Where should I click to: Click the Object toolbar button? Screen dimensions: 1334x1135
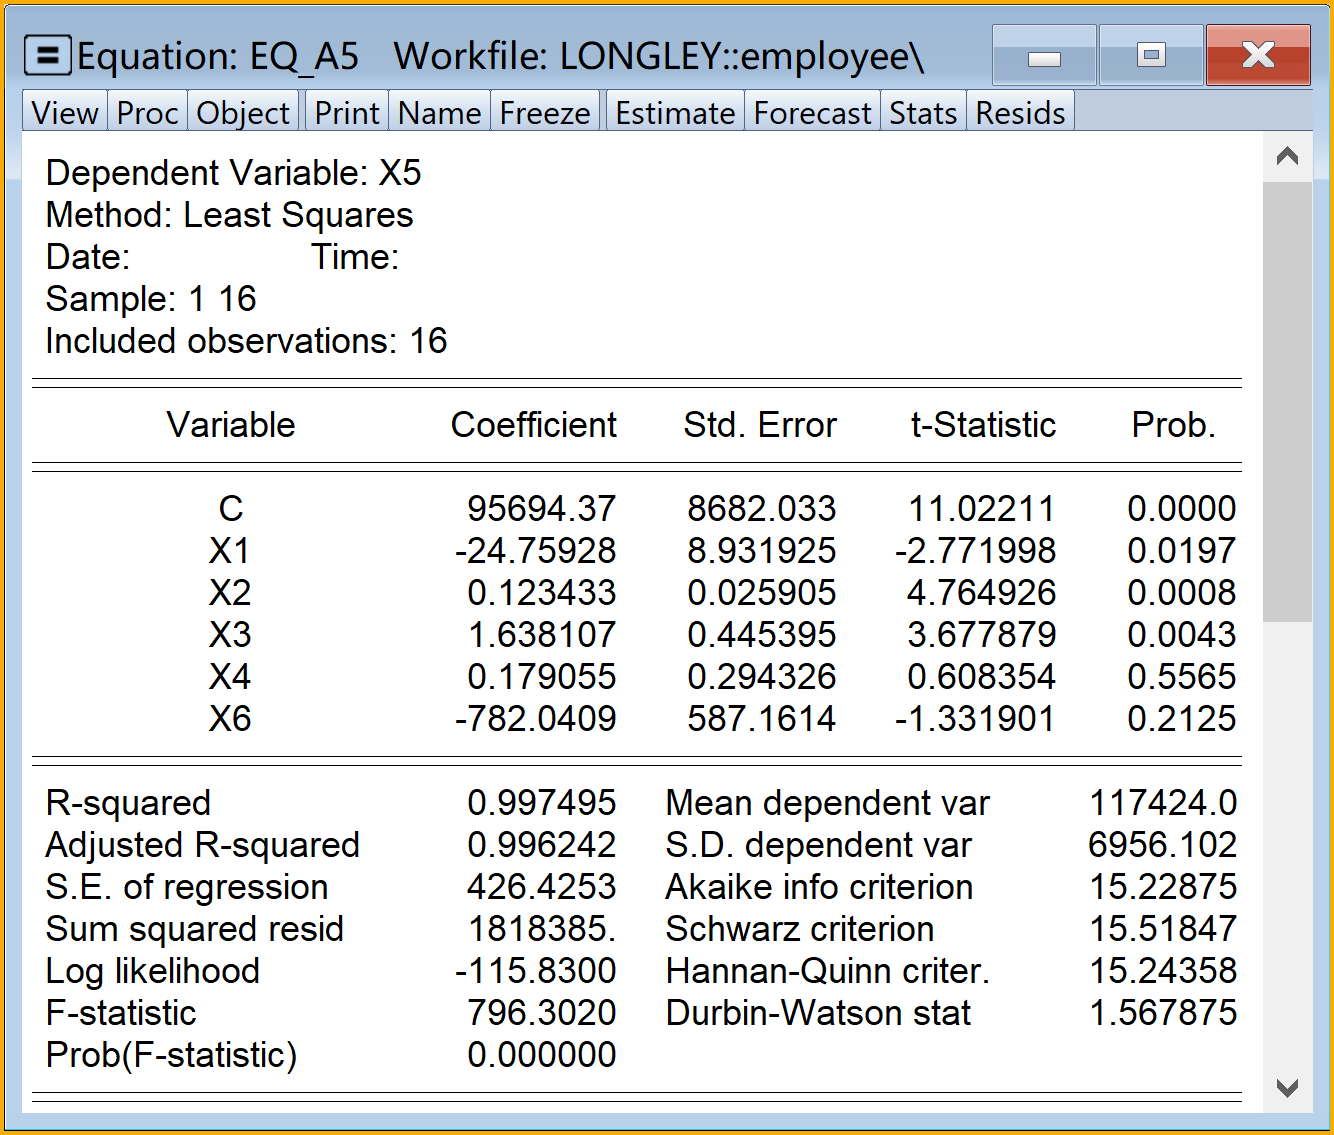tap(243, 113)
